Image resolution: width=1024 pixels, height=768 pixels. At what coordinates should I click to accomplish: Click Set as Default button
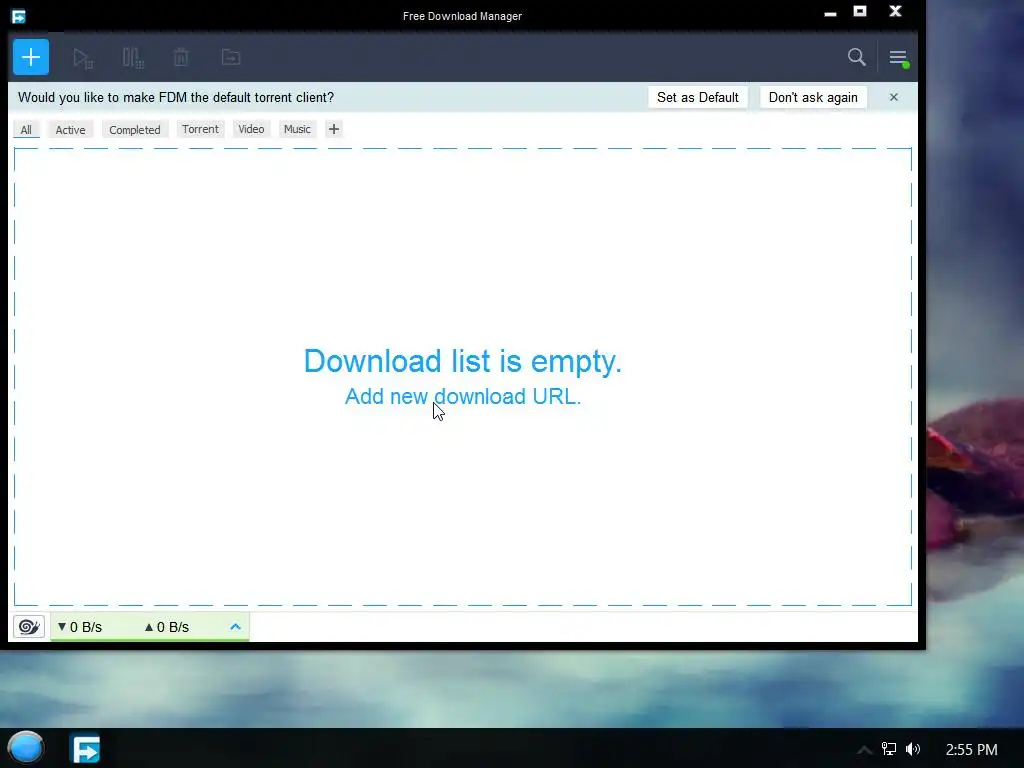coord(697,97)
